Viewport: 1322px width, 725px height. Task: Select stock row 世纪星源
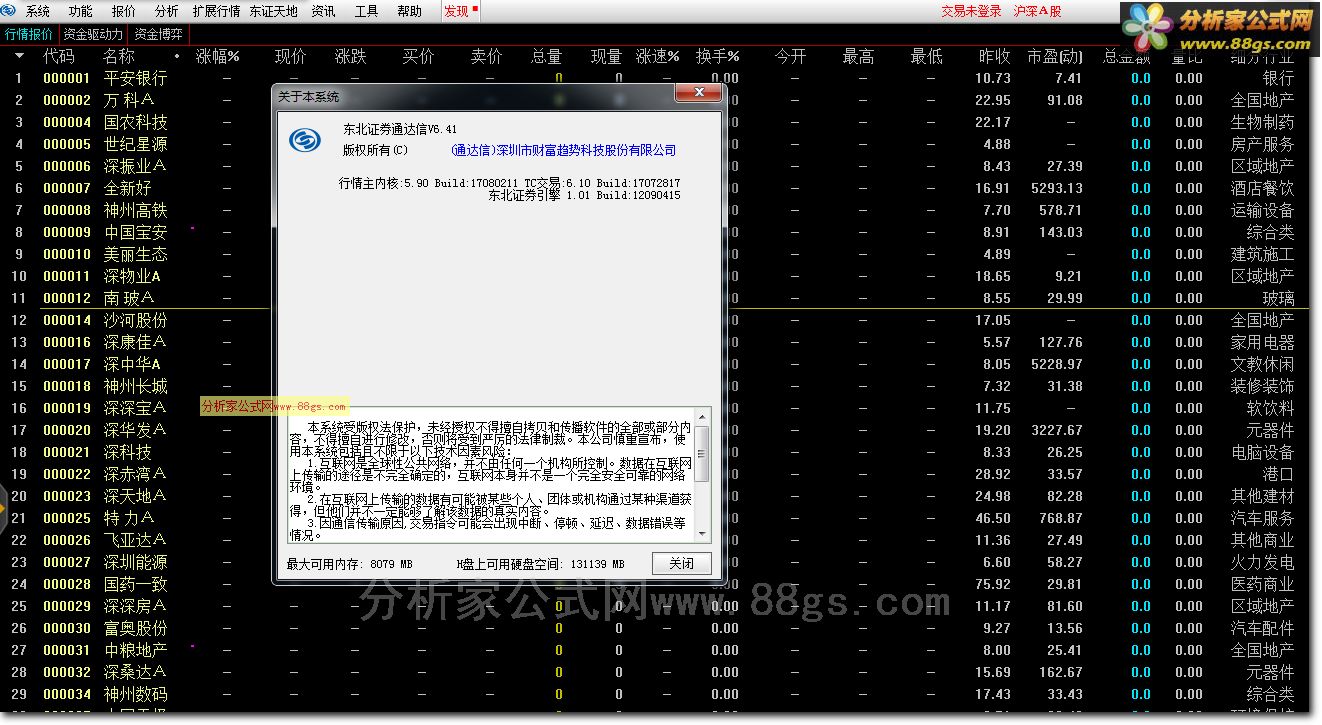136,144
